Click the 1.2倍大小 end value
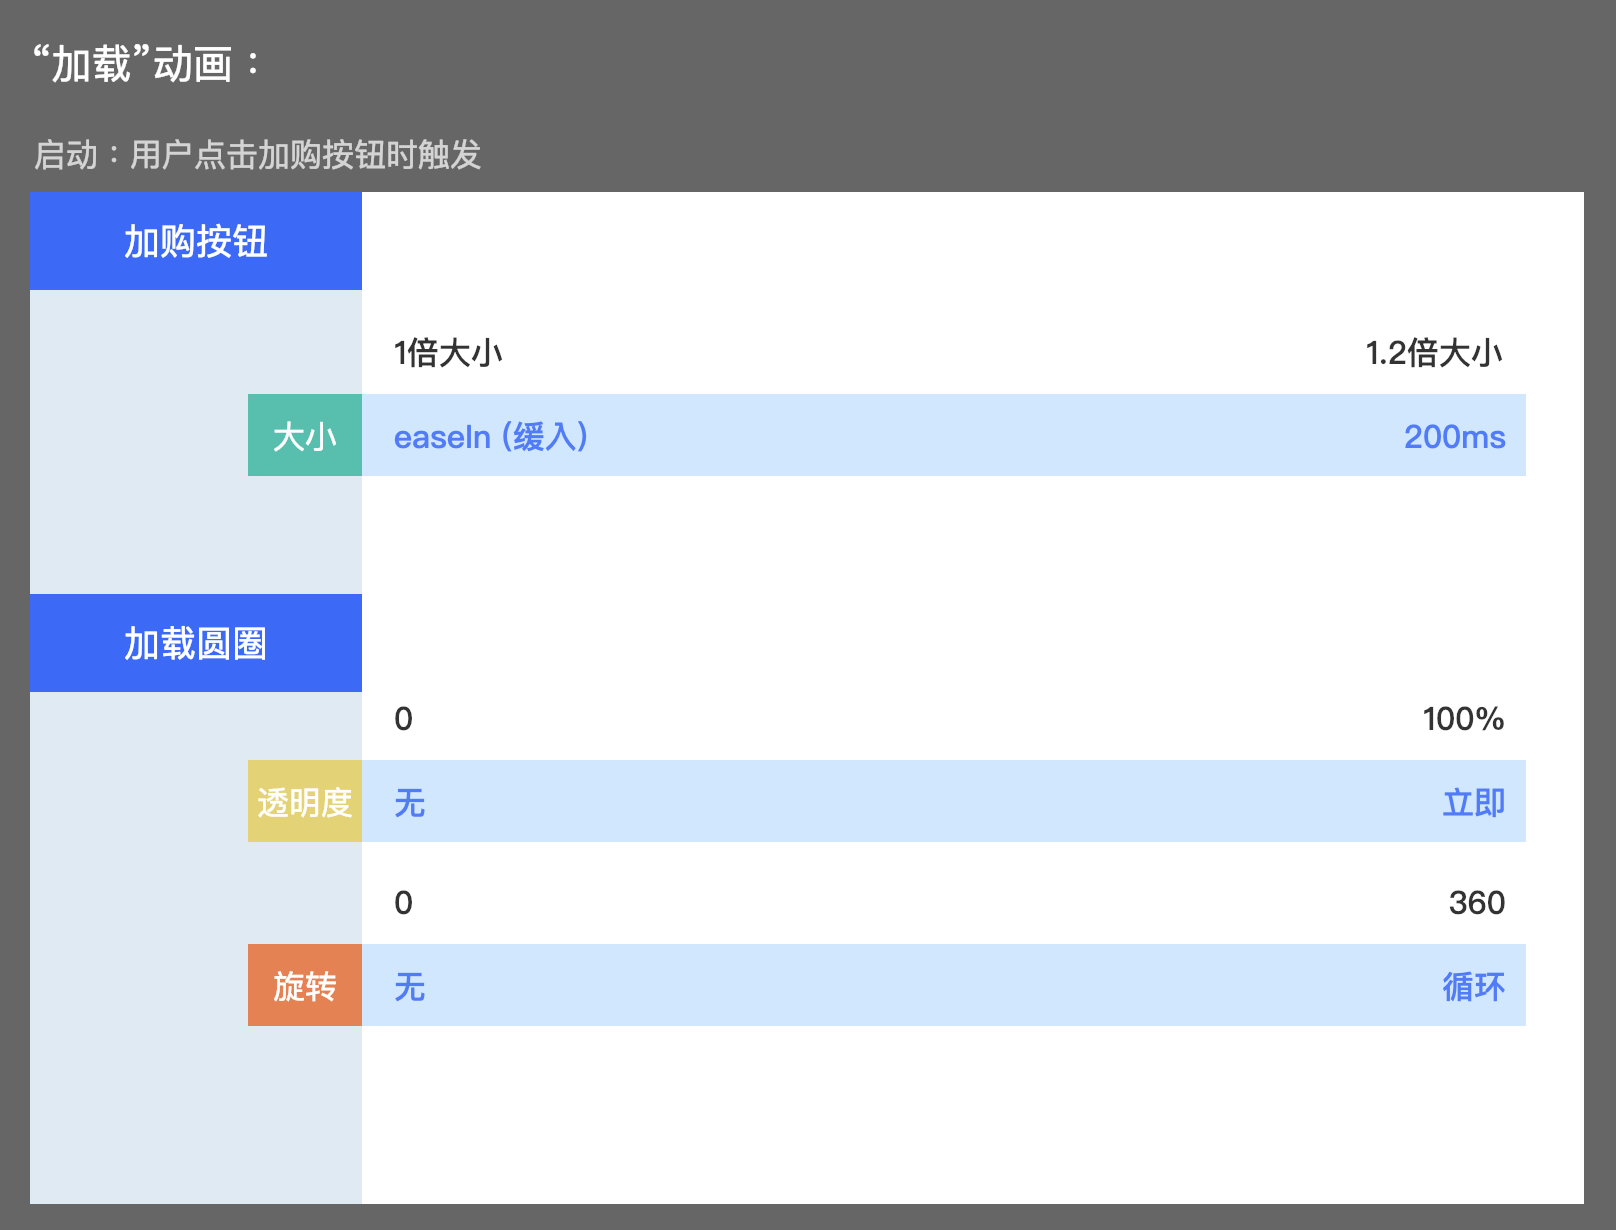Viewport: 1616px width, 1230px height. pos(1434,353)
